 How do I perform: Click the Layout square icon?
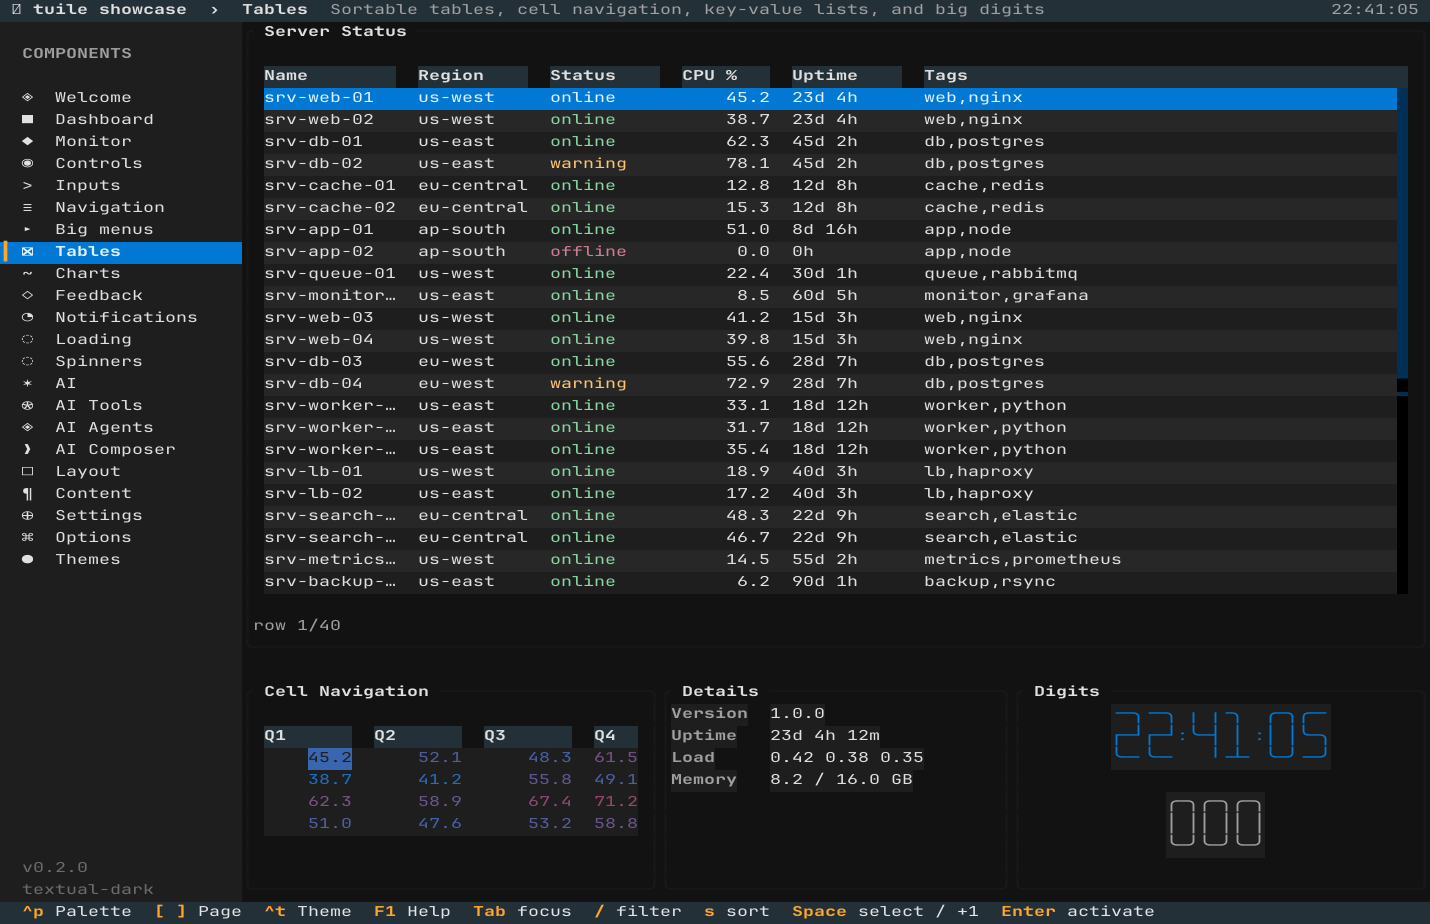click(27, 471)
